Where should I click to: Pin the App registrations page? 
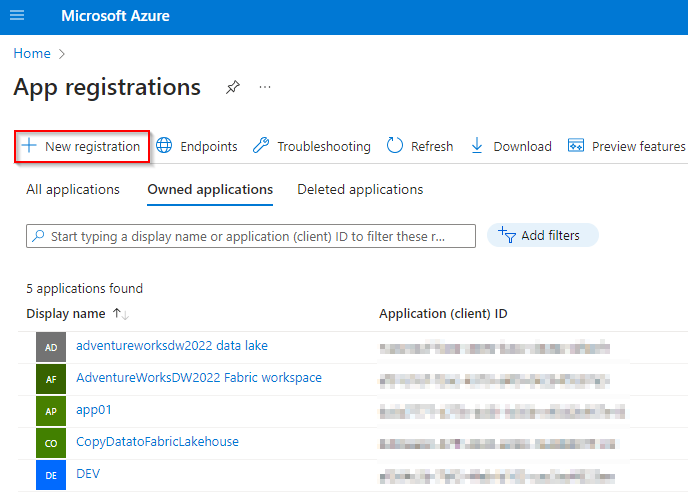tap(233, 87)
